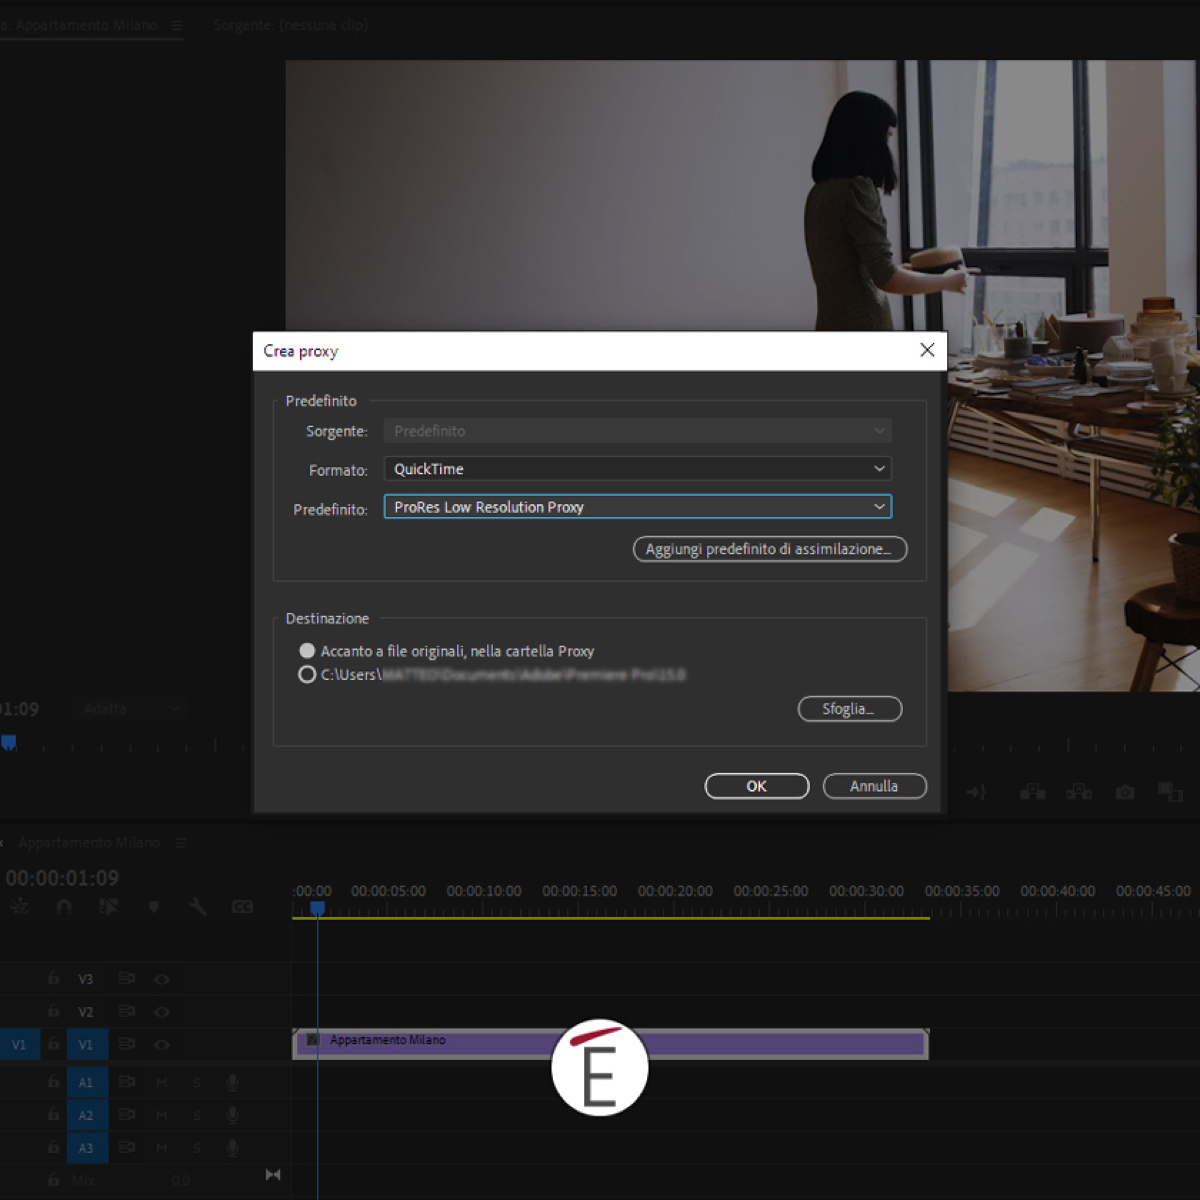
Task: Click voice-over record microphone on A3
Action: pyautogui.click(x=232, y=1147)
